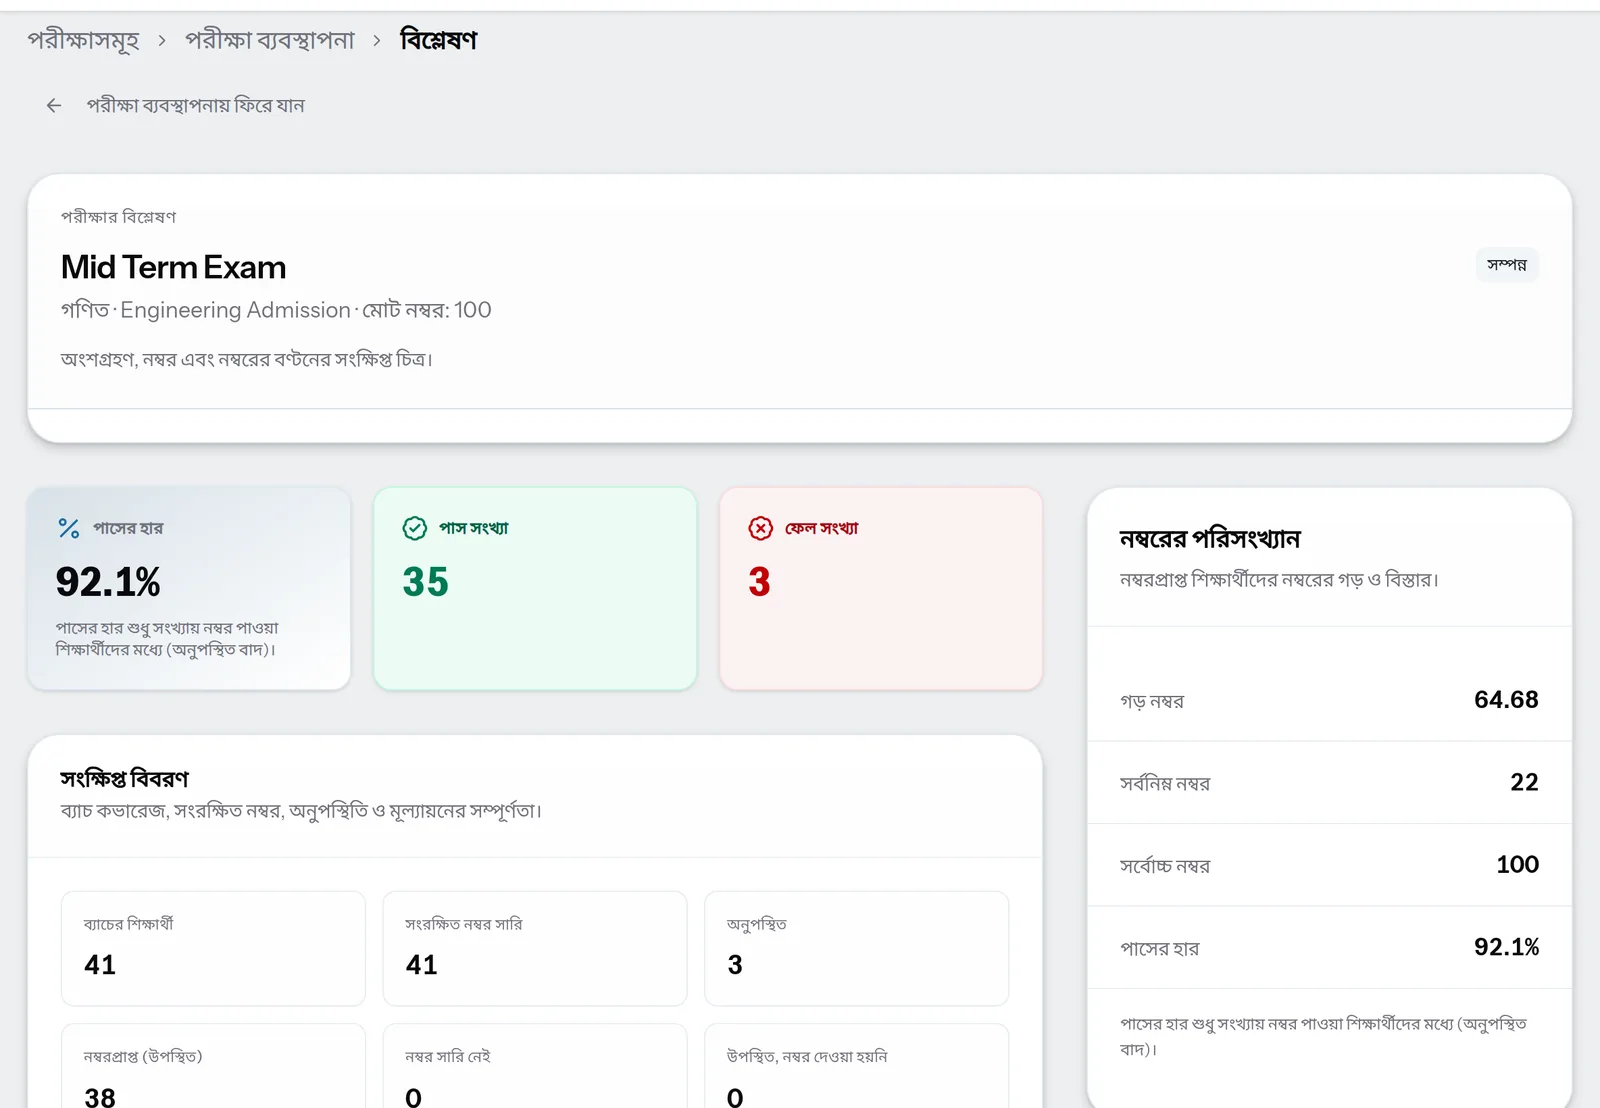This screenshot has height=1108, width=1600.
Task: Click the first breadcrumb chevron after পরীক্ষাসমূহ
Action: pos(162,41)
